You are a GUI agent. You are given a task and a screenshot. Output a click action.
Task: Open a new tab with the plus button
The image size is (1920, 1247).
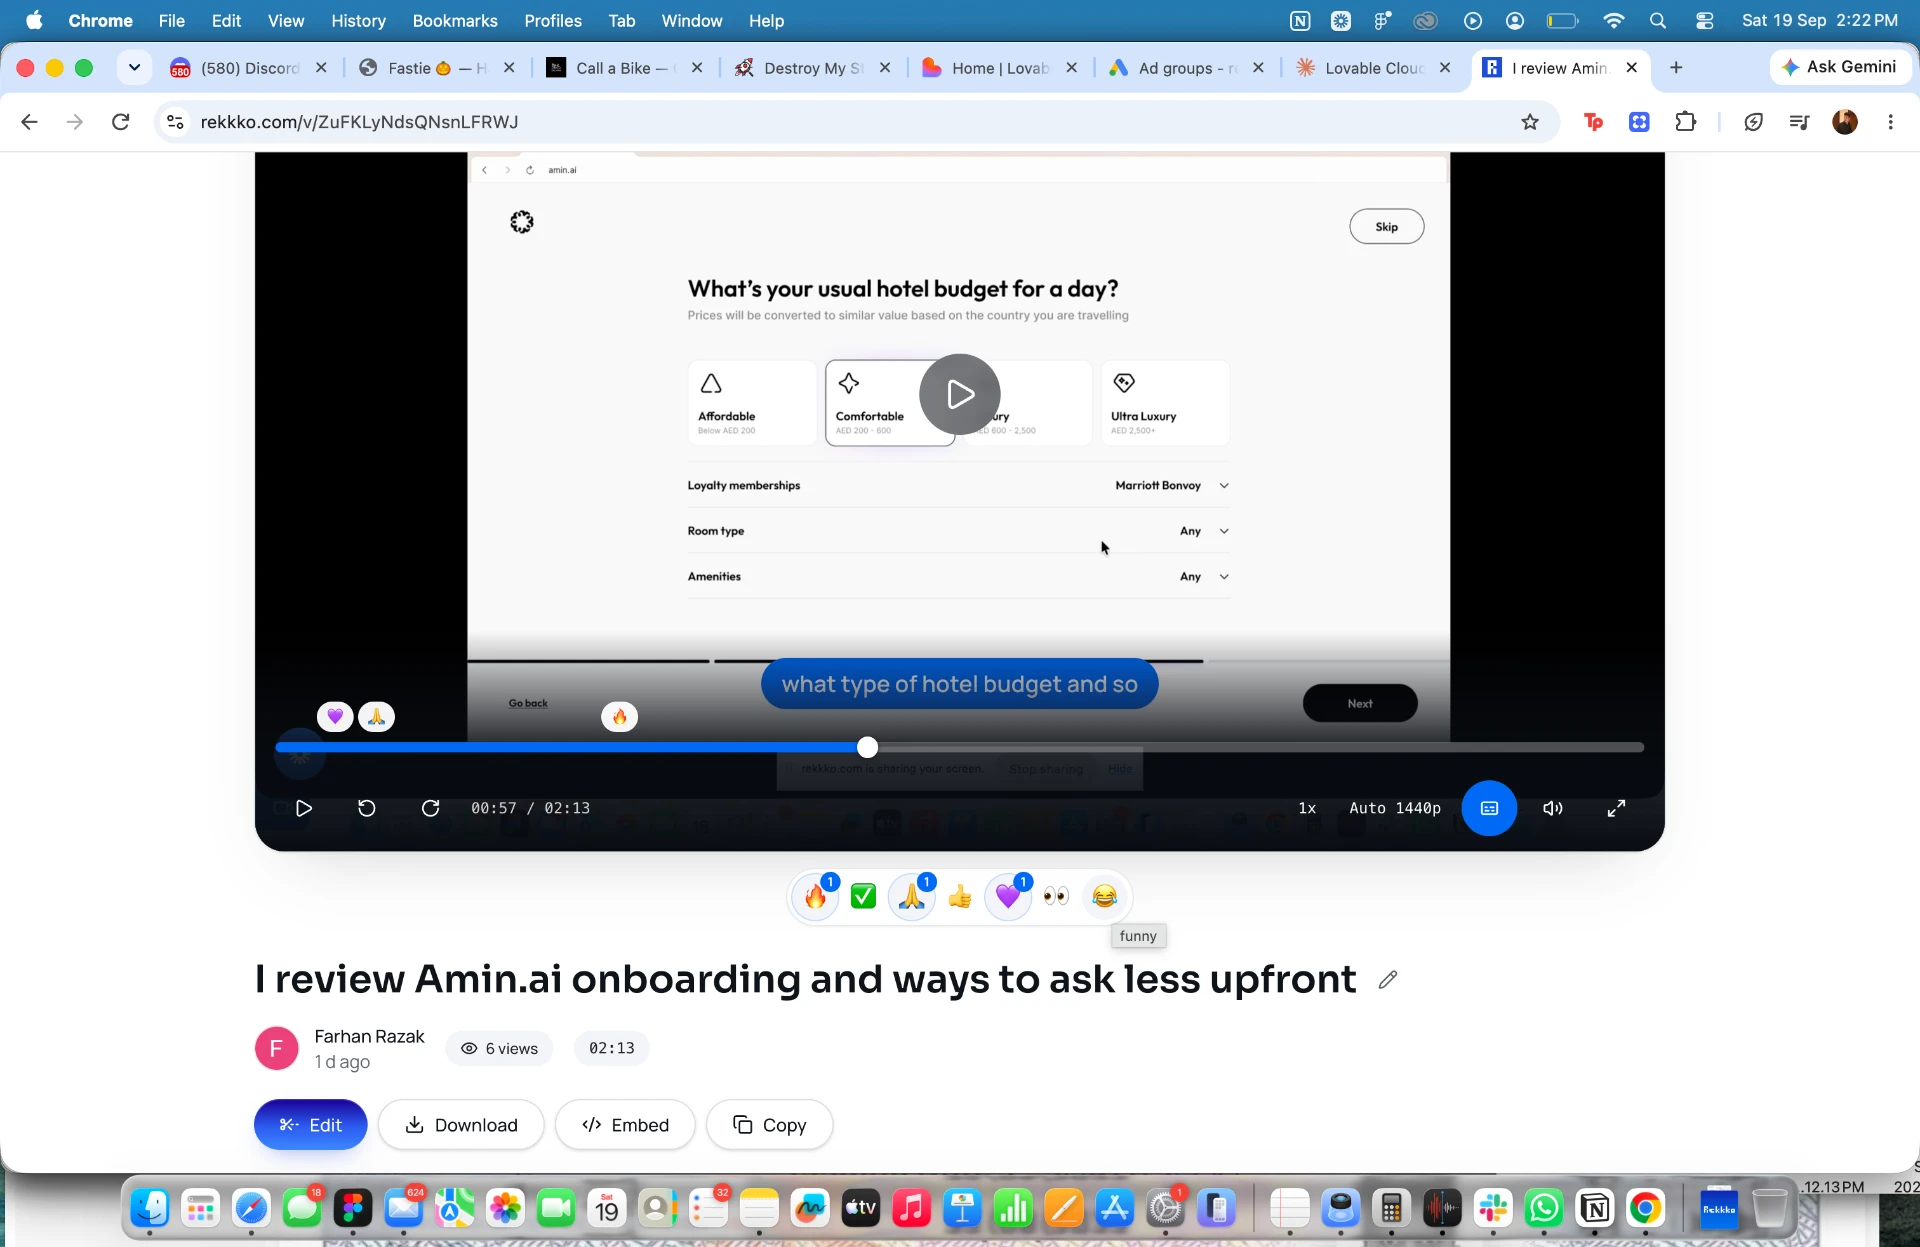tap(1676, 67)
